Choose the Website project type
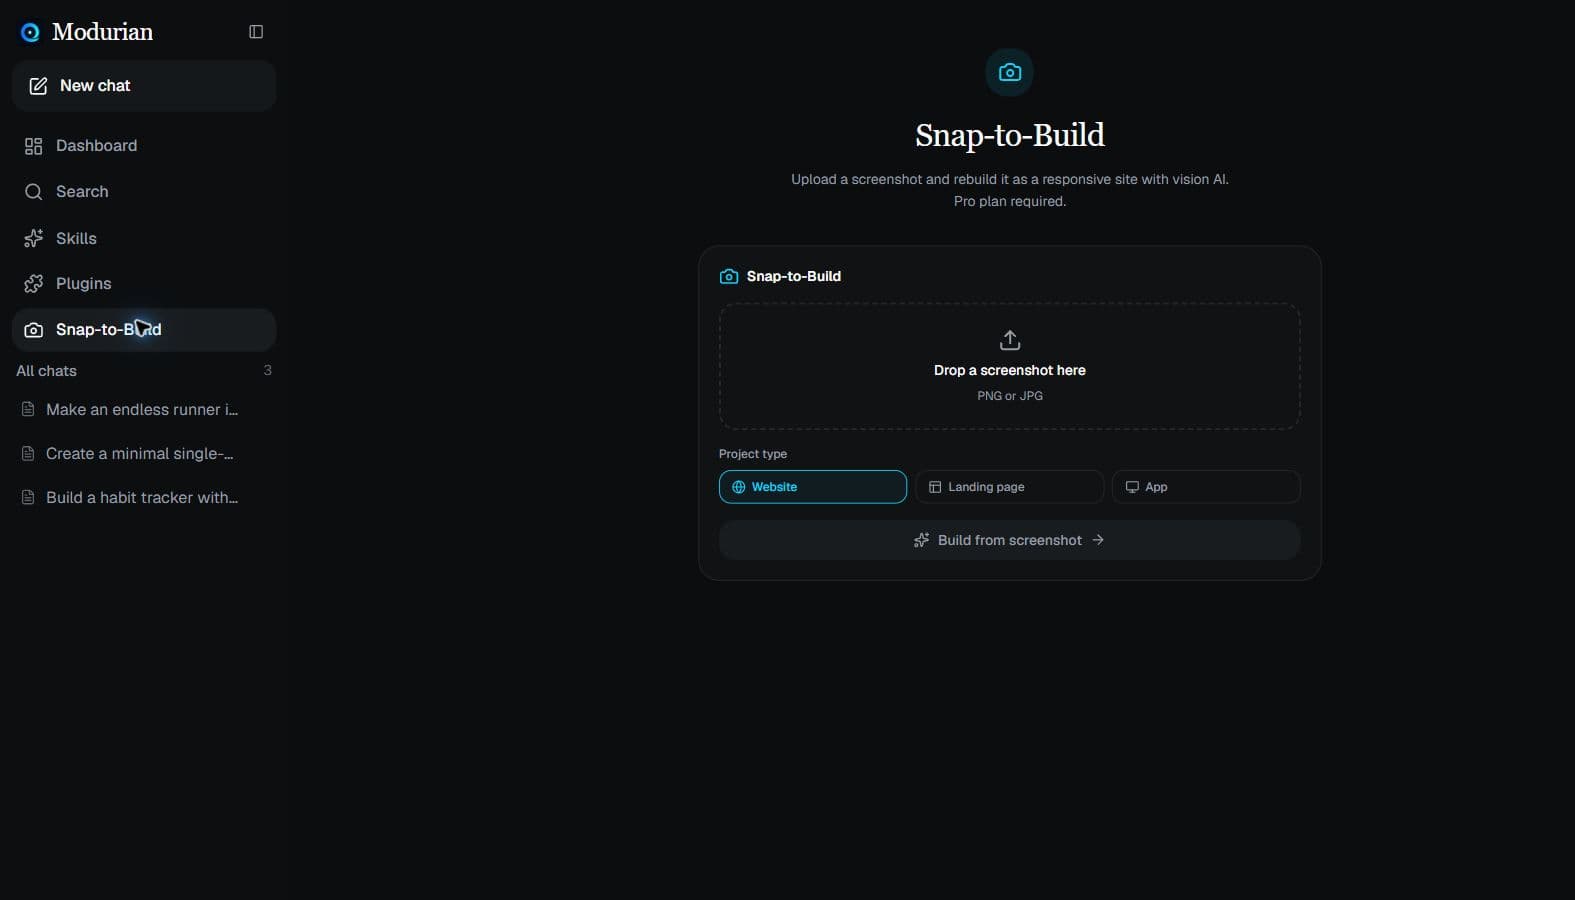 (x=813, y=487)
